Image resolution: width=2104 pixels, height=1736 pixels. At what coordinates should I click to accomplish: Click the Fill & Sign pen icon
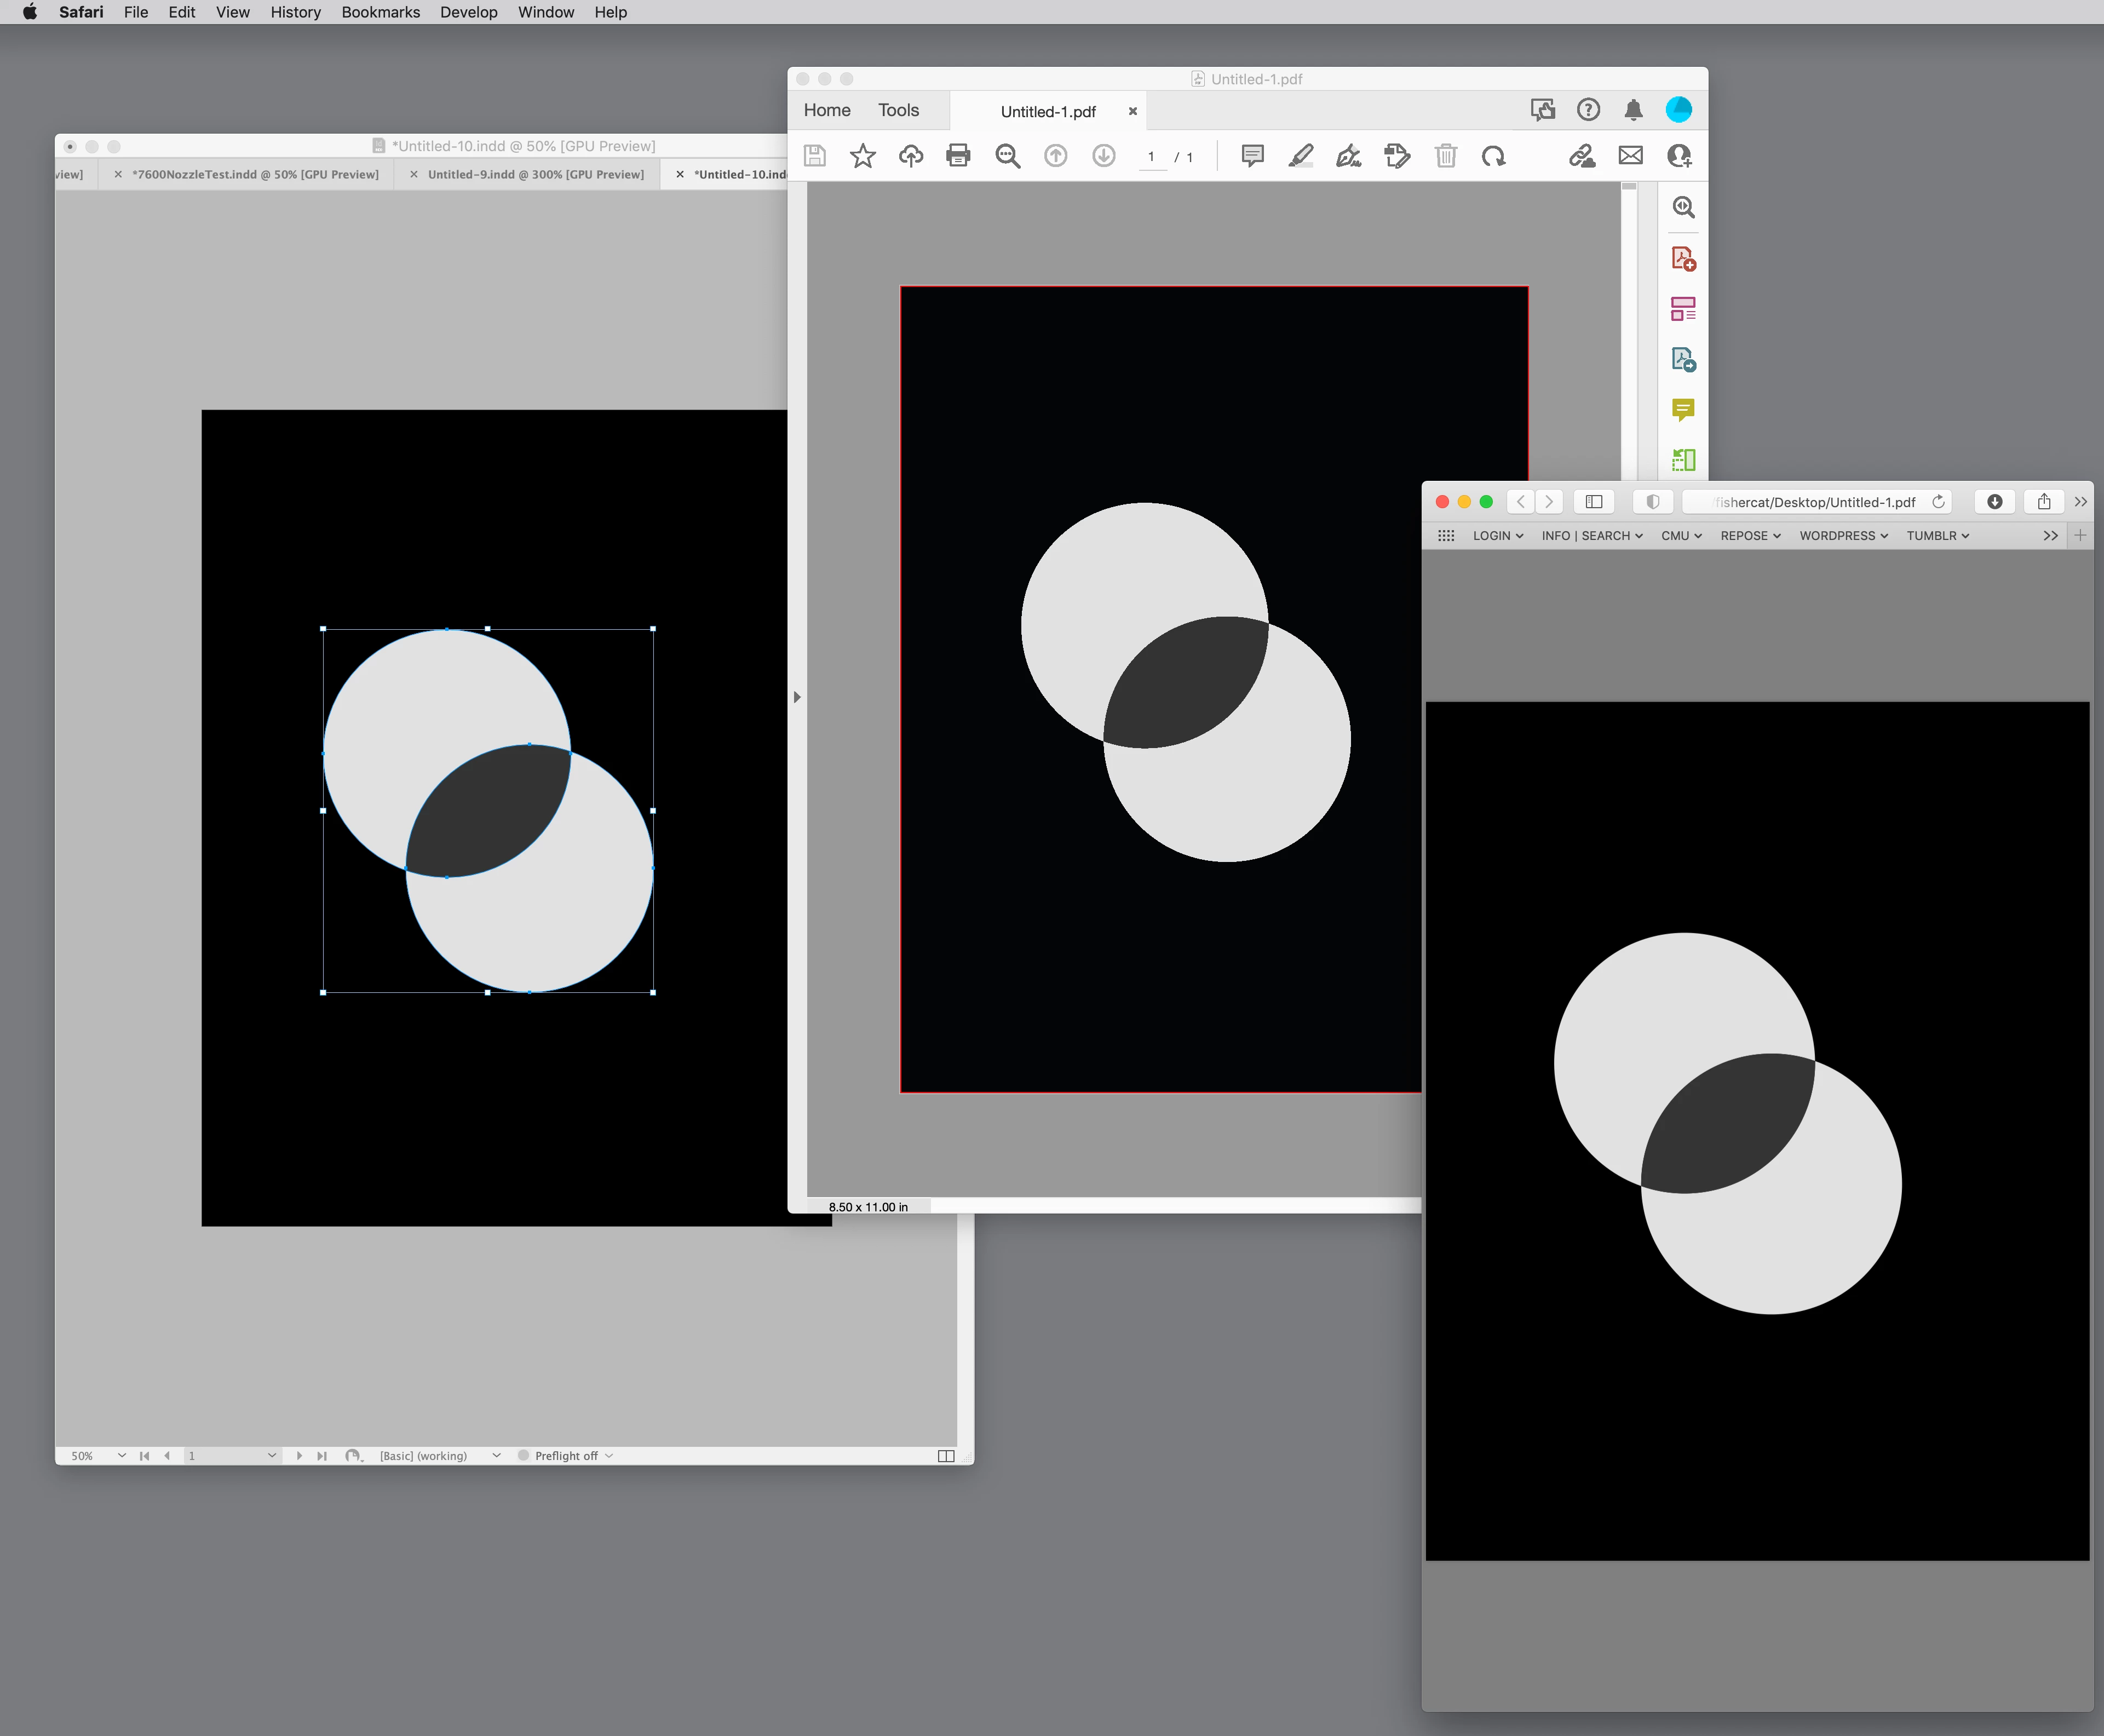pyautogui.click(x=1348, y=156)
